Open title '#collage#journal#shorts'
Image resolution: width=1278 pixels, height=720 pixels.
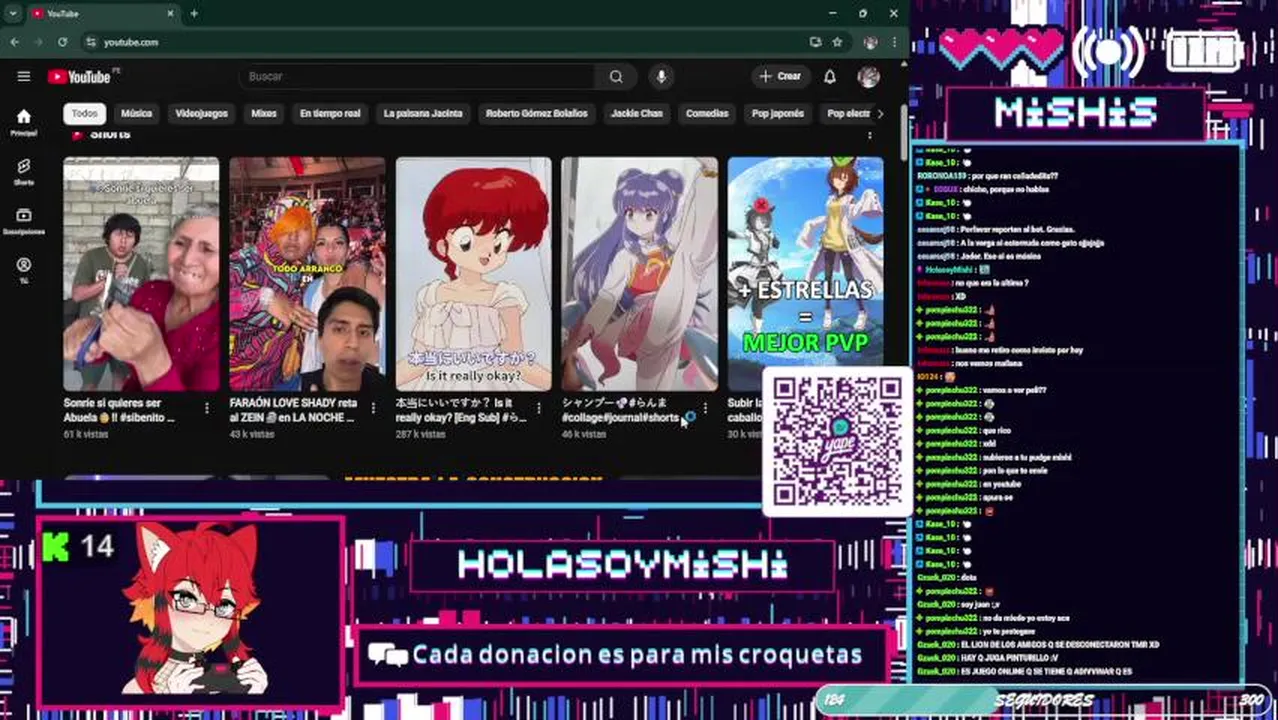pyautogui.click(x=620, y=410)
